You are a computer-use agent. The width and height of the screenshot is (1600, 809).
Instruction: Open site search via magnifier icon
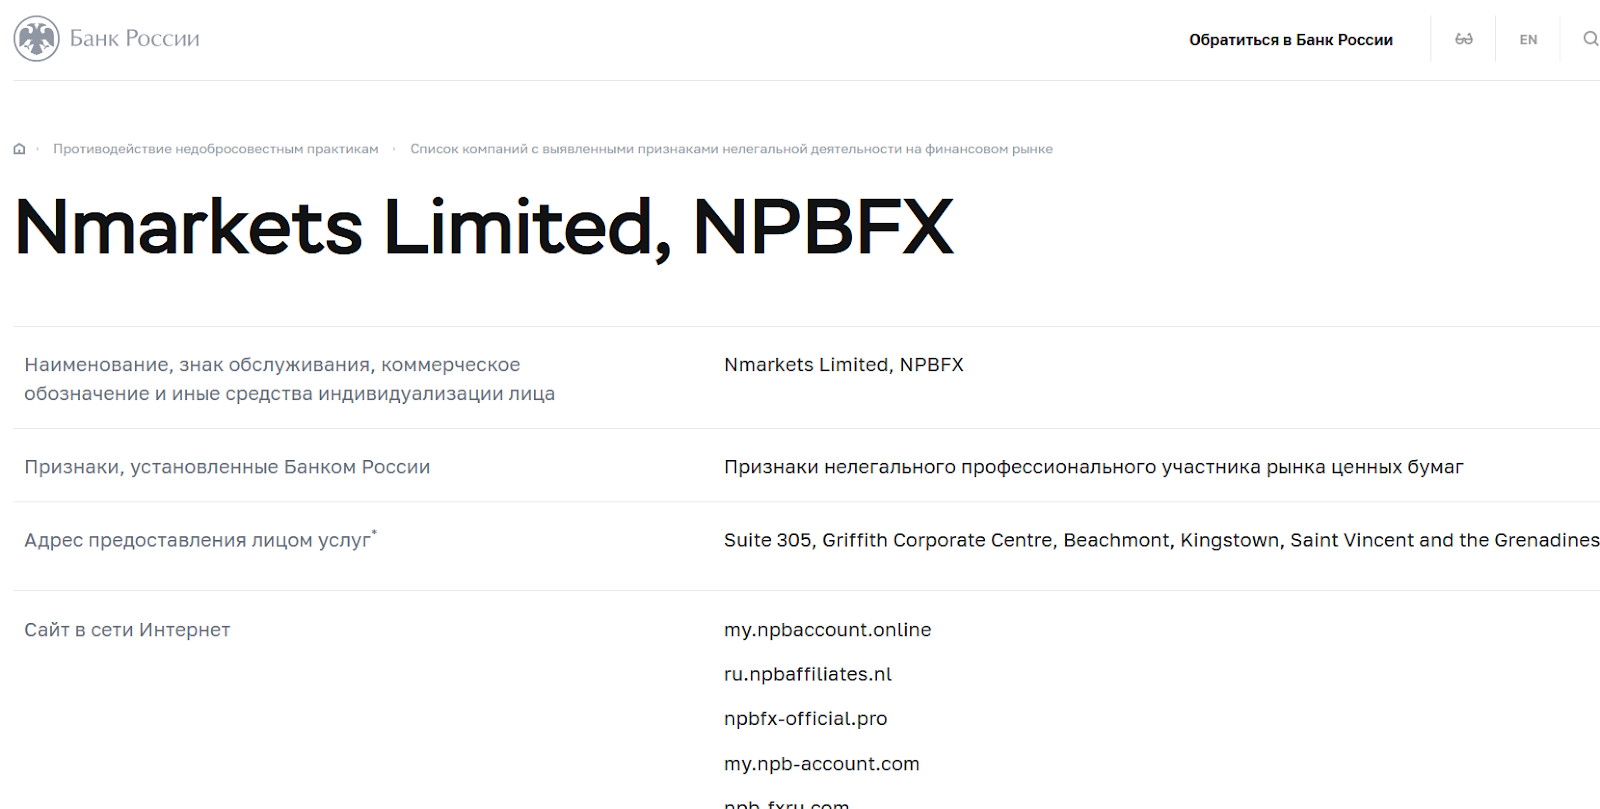coord(1590,39)
